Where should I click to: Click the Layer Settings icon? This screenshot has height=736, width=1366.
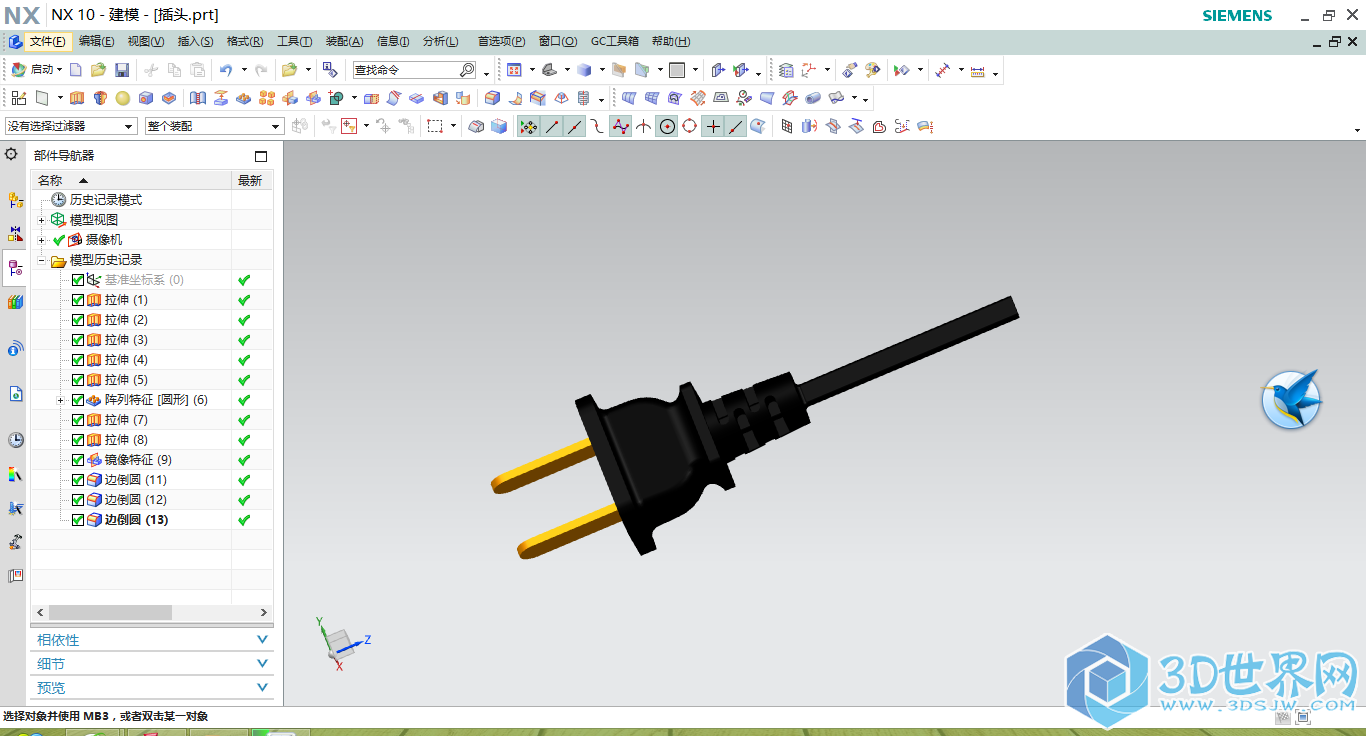click(786, 70)
